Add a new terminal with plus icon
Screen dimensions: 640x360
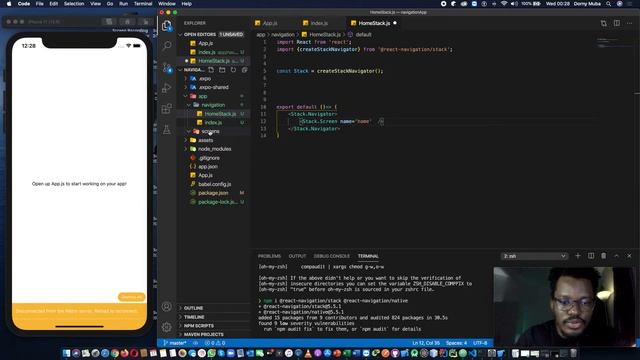(578, 256)
